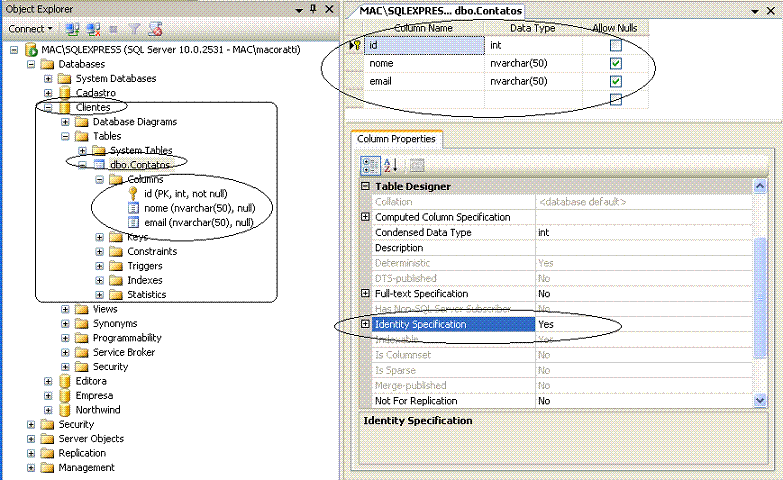Expand the Identity Specification property
783x480 pixels.
click(x=366, y=324)
